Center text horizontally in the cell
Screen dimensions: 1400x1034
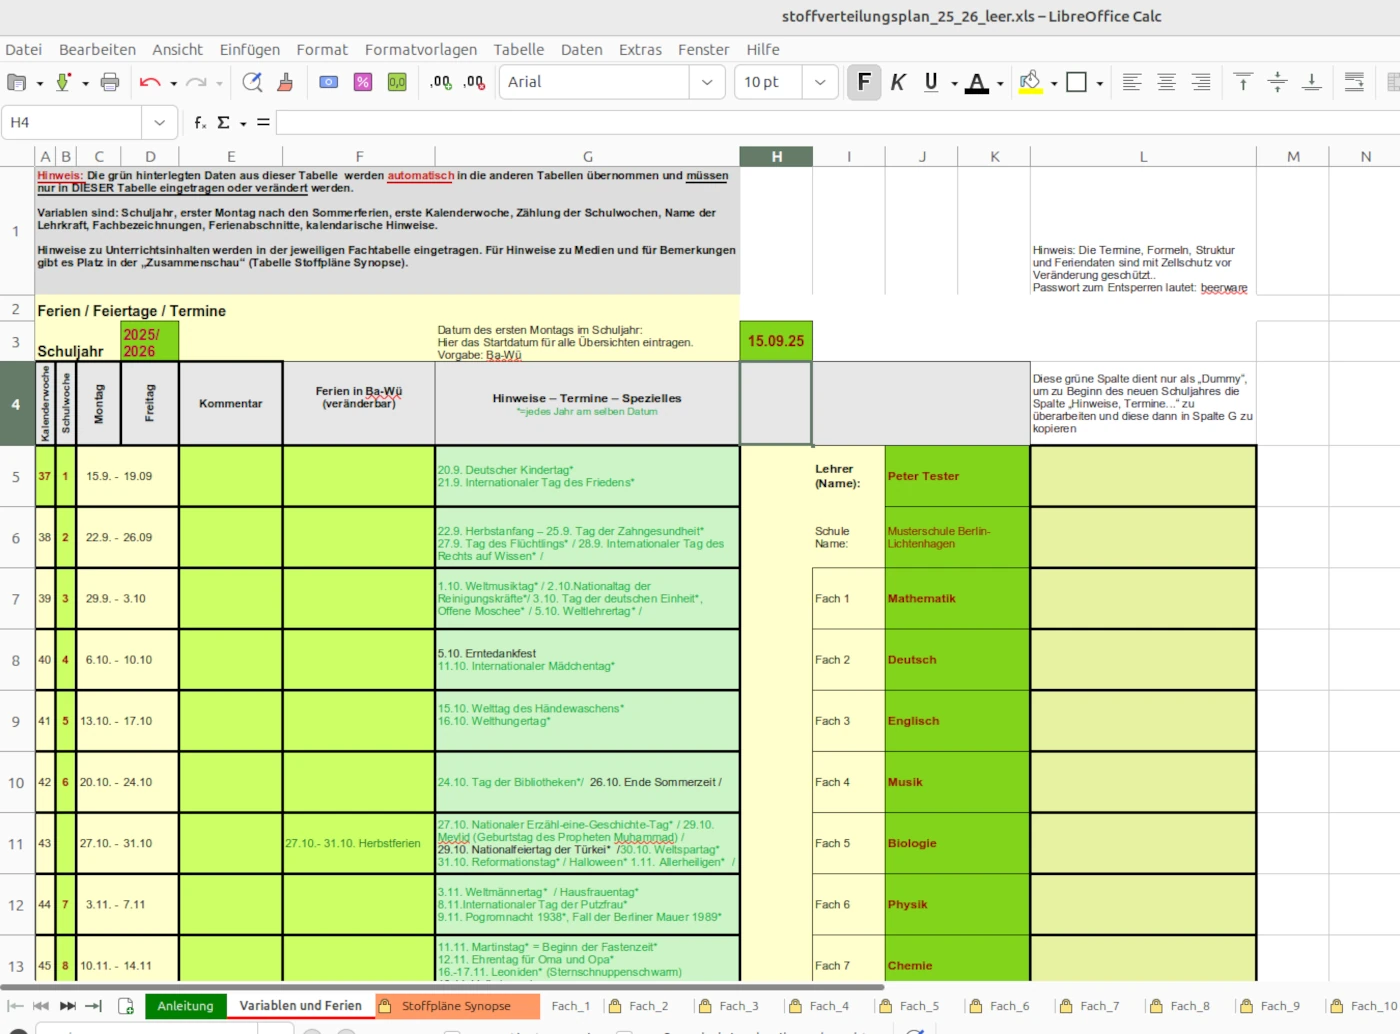(x=1166, y=82)
